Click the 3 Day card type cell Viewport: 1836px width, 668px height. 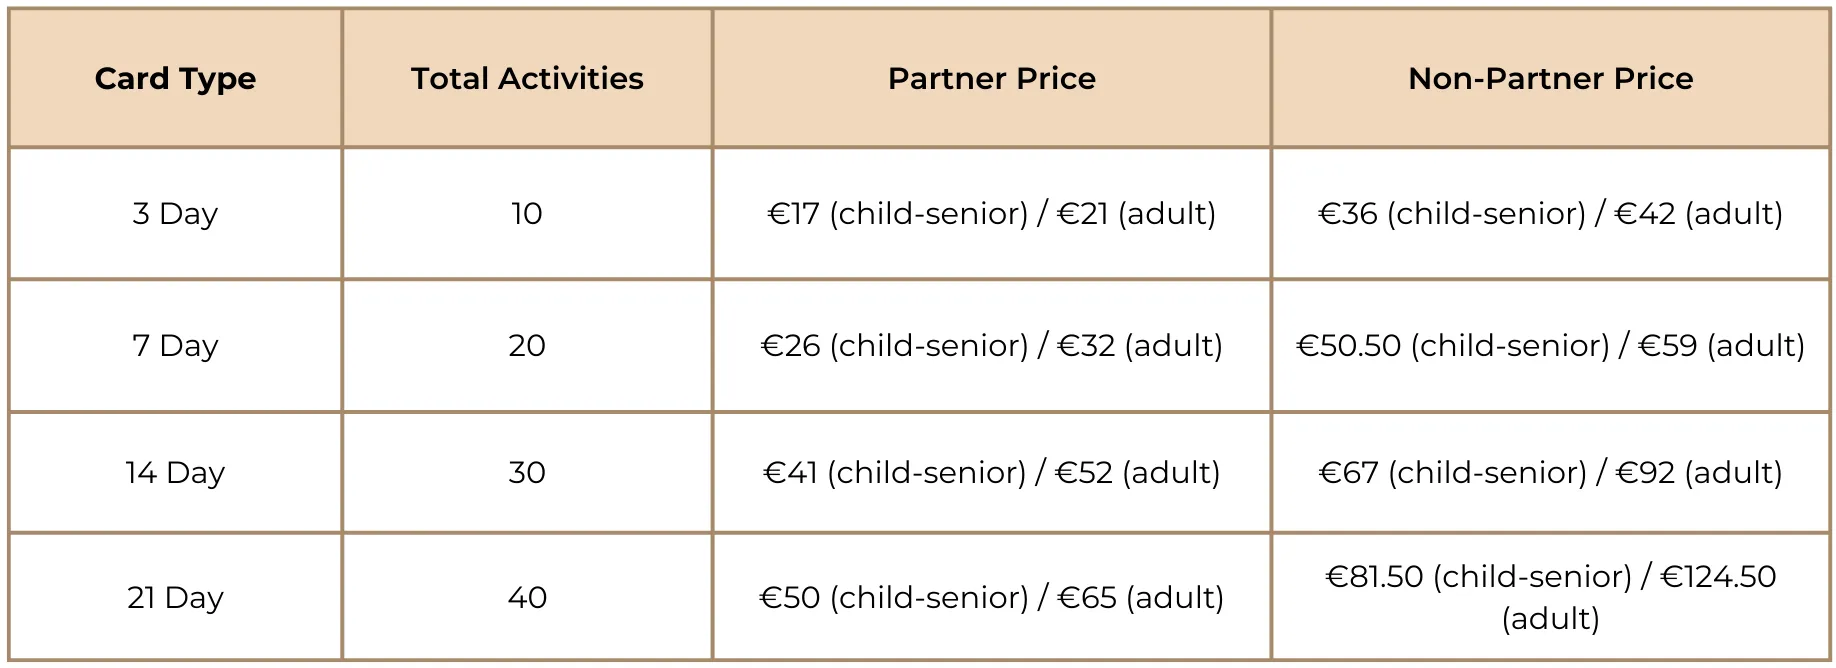tap(175, 213)
